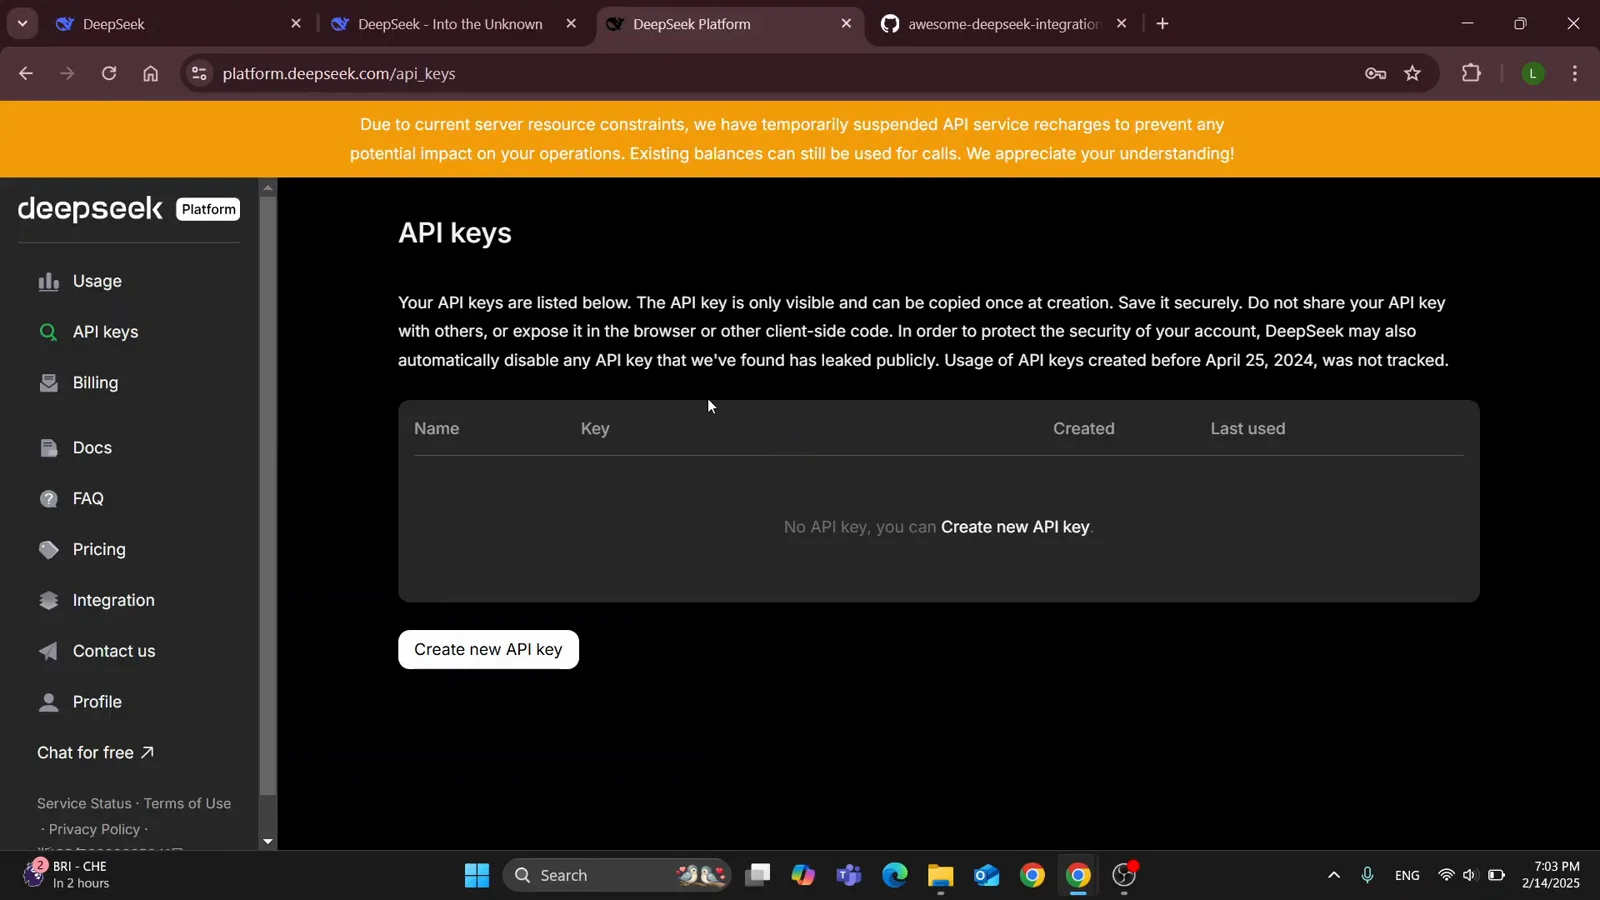This screenshot has width=1600, height=900.
Task: Show hidden system tray icons chevron
Action: point(1333,876)
